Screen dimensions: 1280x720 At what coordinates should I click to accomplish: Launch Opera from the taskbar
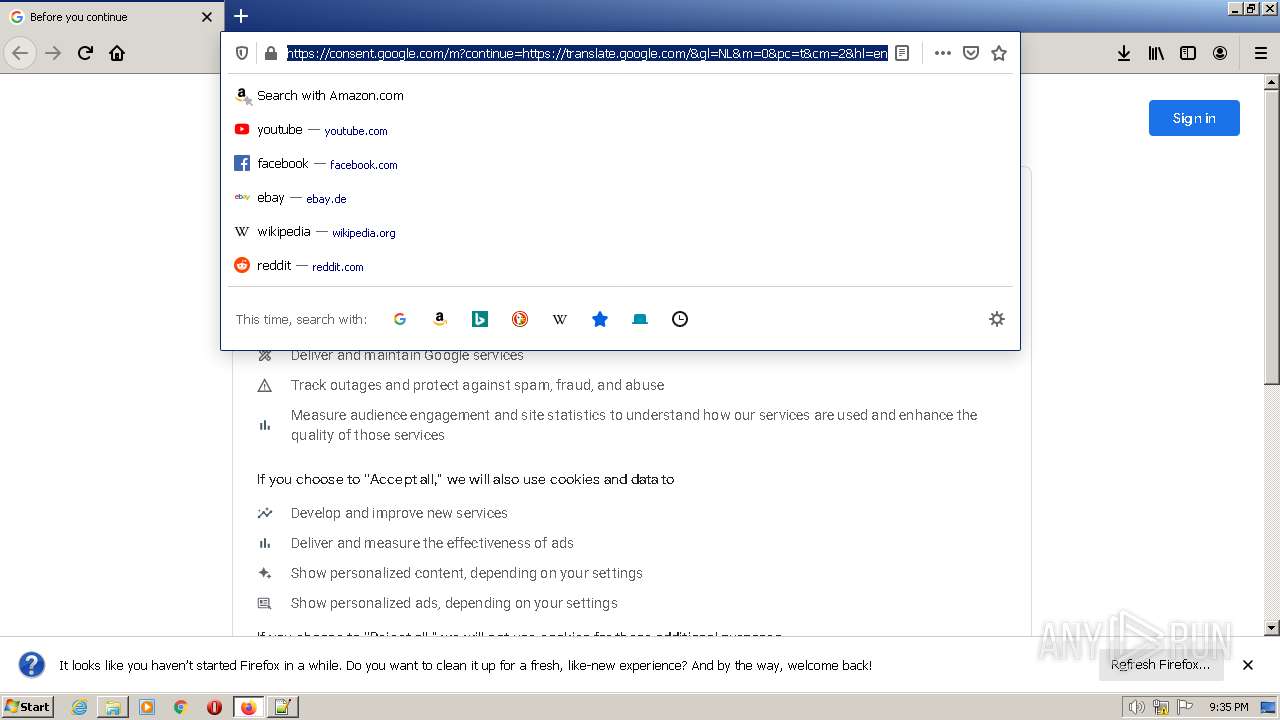214,707
